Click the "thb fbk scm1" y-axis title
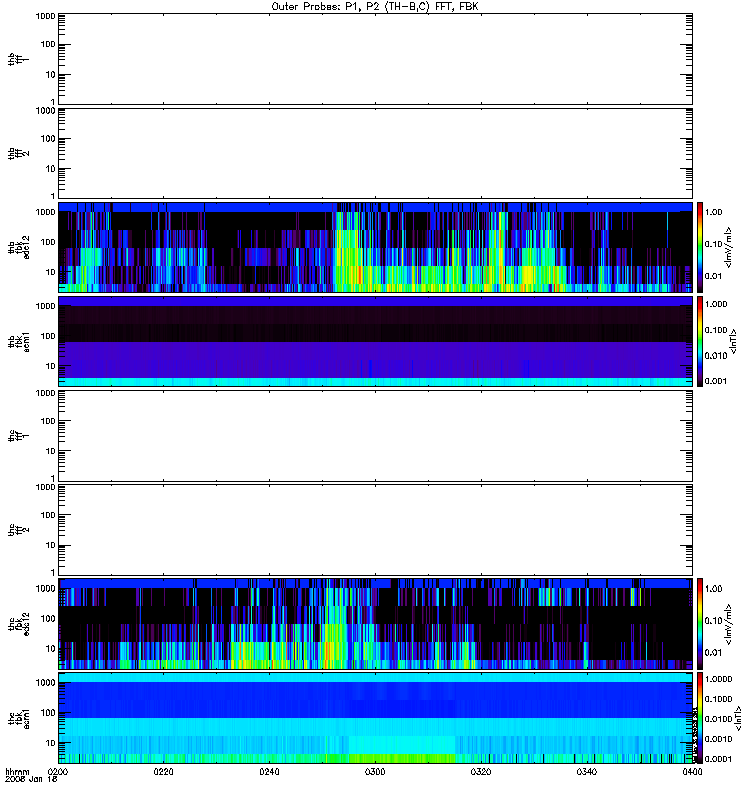Viewport: 750px width, 800px height. [x=18, y=341]
